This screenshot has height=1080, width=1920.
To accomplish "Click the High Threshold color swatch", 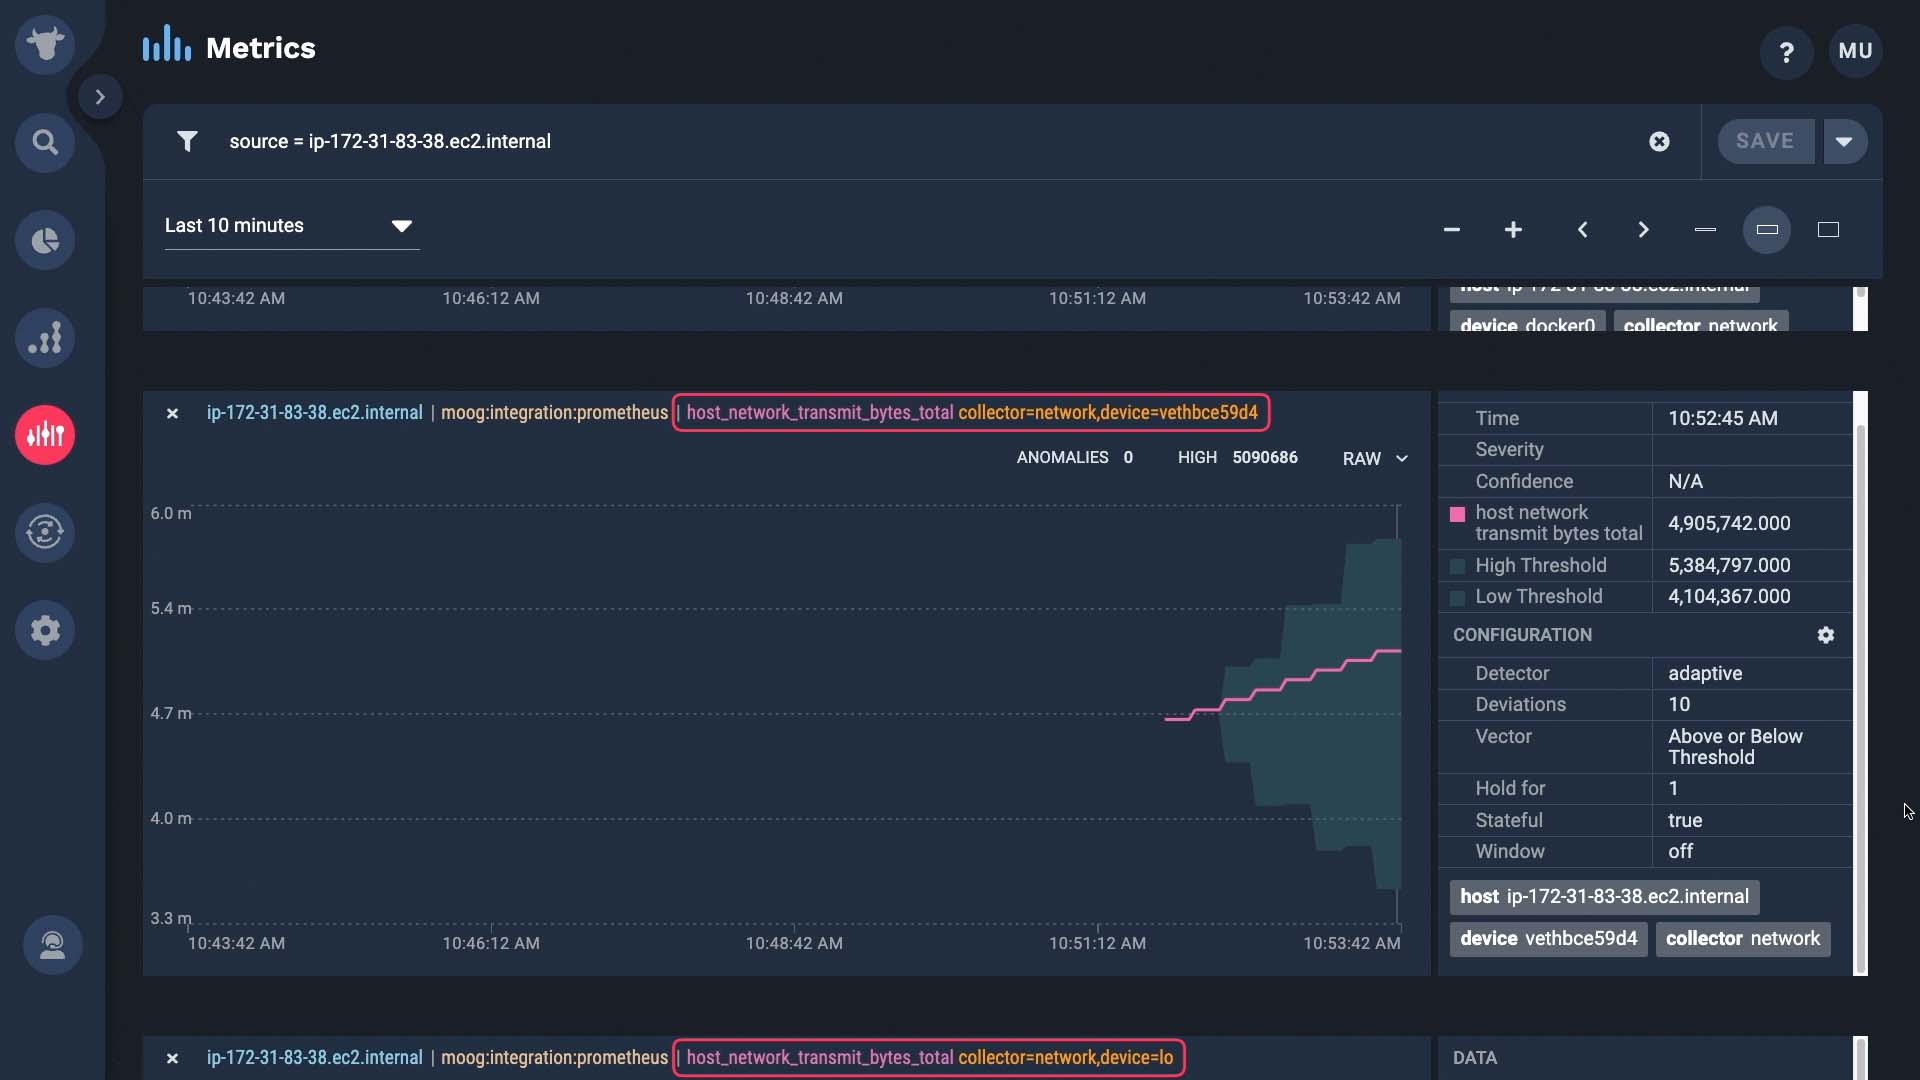I will (x=1457, y=566).
